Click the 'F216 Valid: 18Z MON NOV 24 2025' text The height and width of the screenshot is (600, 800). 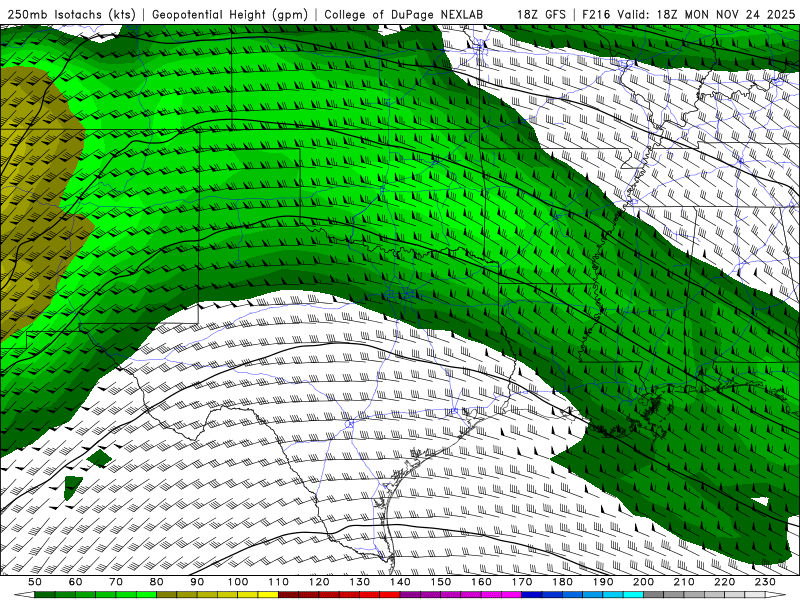pyautogui.click(x=689, y=15)
